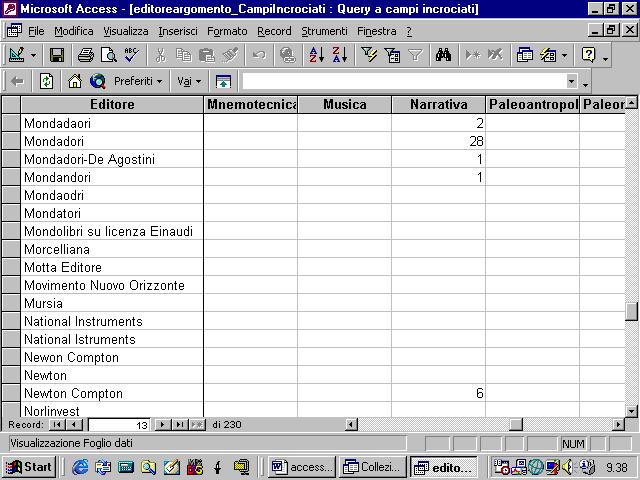Image resolution: width=640 pixels, height=480 pixels.
Task: Click the Mondadori-De Agostini cell
Action: click(x=112, y=159)
